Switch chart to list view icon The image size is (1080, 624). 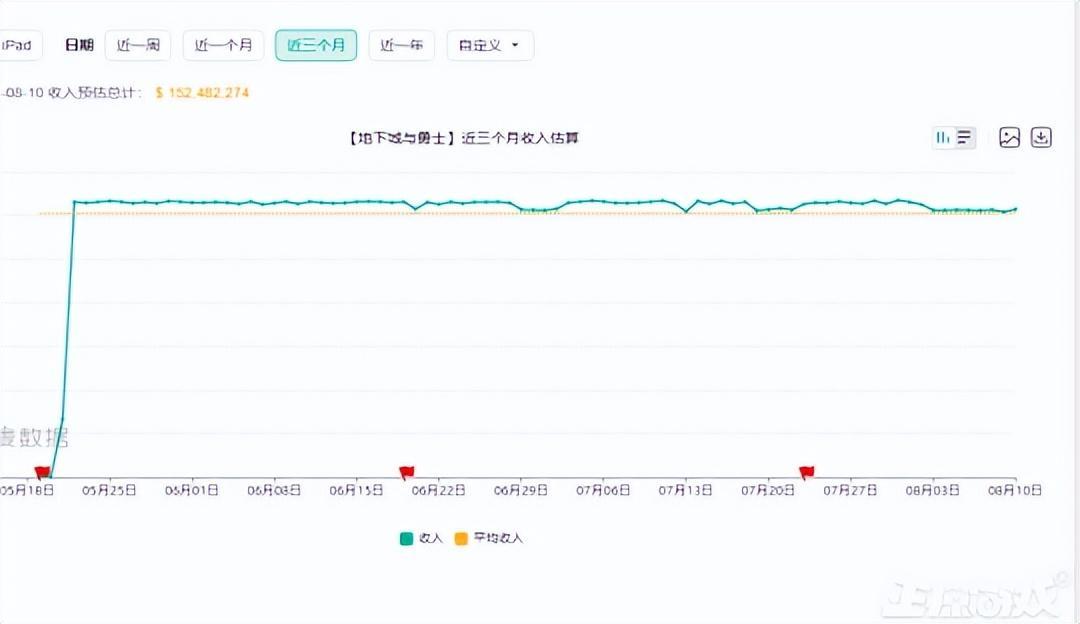(964, 138)
